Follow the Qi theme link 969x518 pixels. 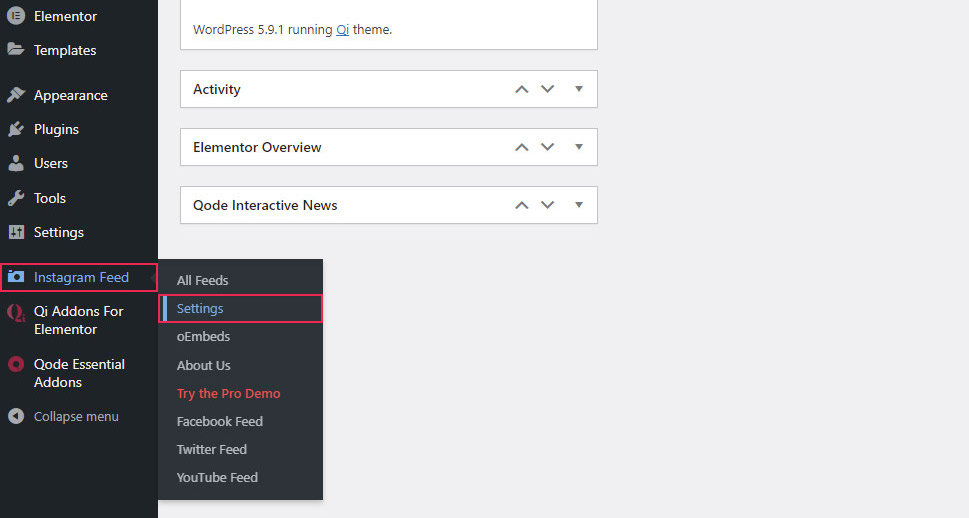[342, 30]
